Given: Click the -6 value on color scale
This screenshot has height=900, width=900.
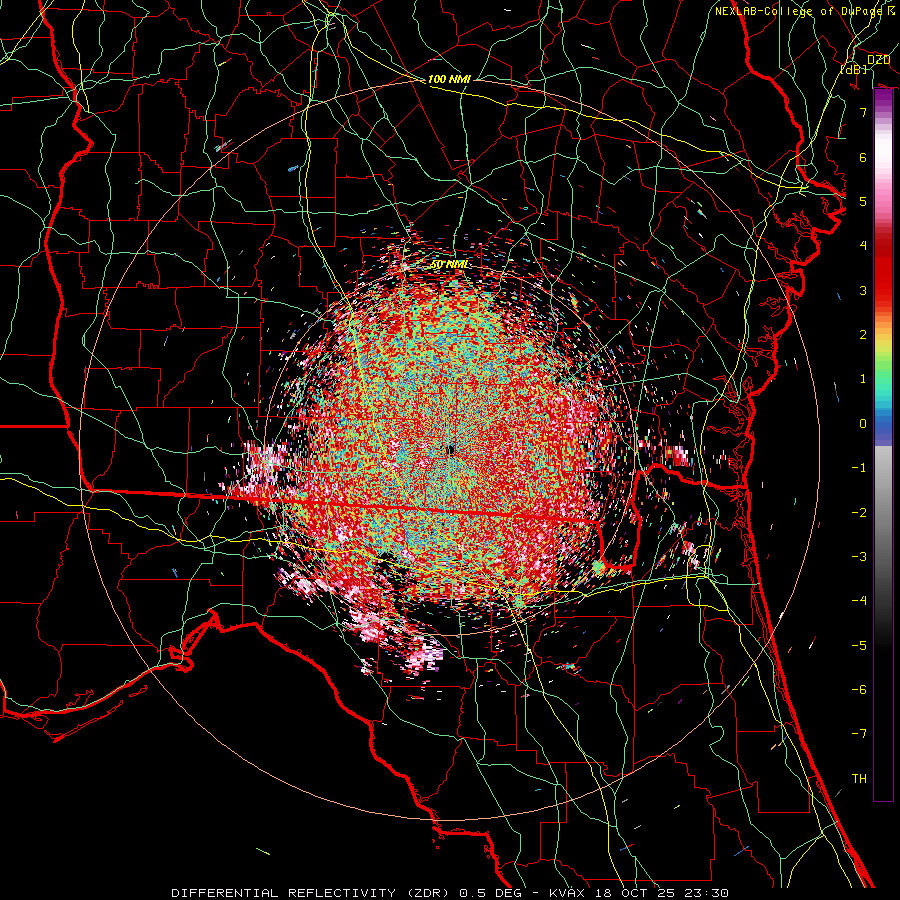Looking at the screenshot, I should click(859, 690).
